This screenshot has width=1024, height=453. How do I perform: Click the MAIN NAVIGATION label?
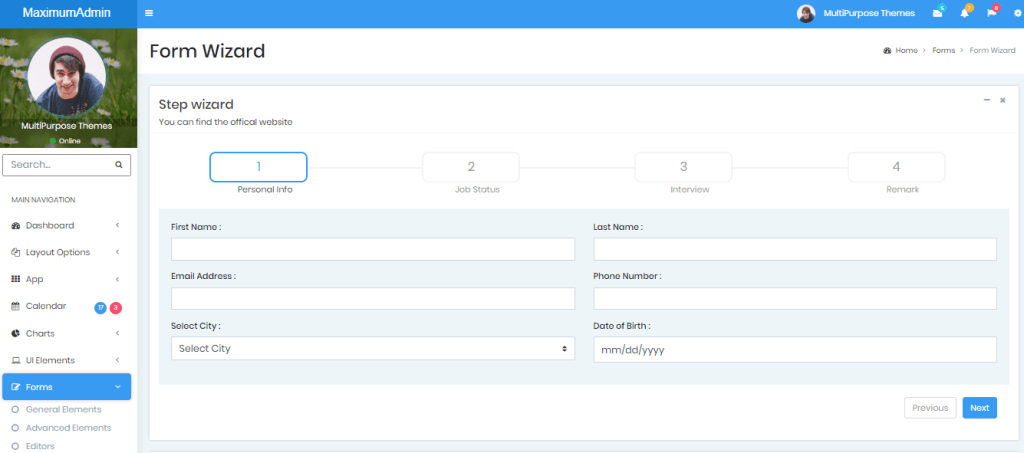click(43, 200)
